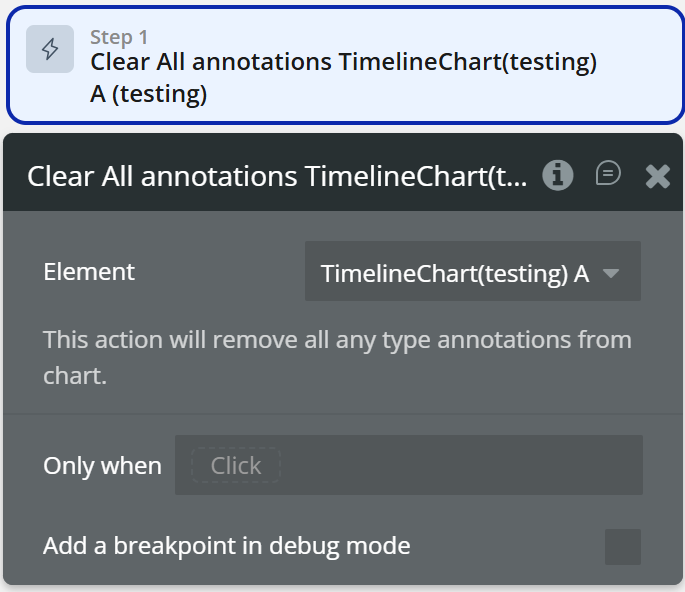Open the info icon in panel header
The width and height of the screenshot is (685, 592).
557,175
